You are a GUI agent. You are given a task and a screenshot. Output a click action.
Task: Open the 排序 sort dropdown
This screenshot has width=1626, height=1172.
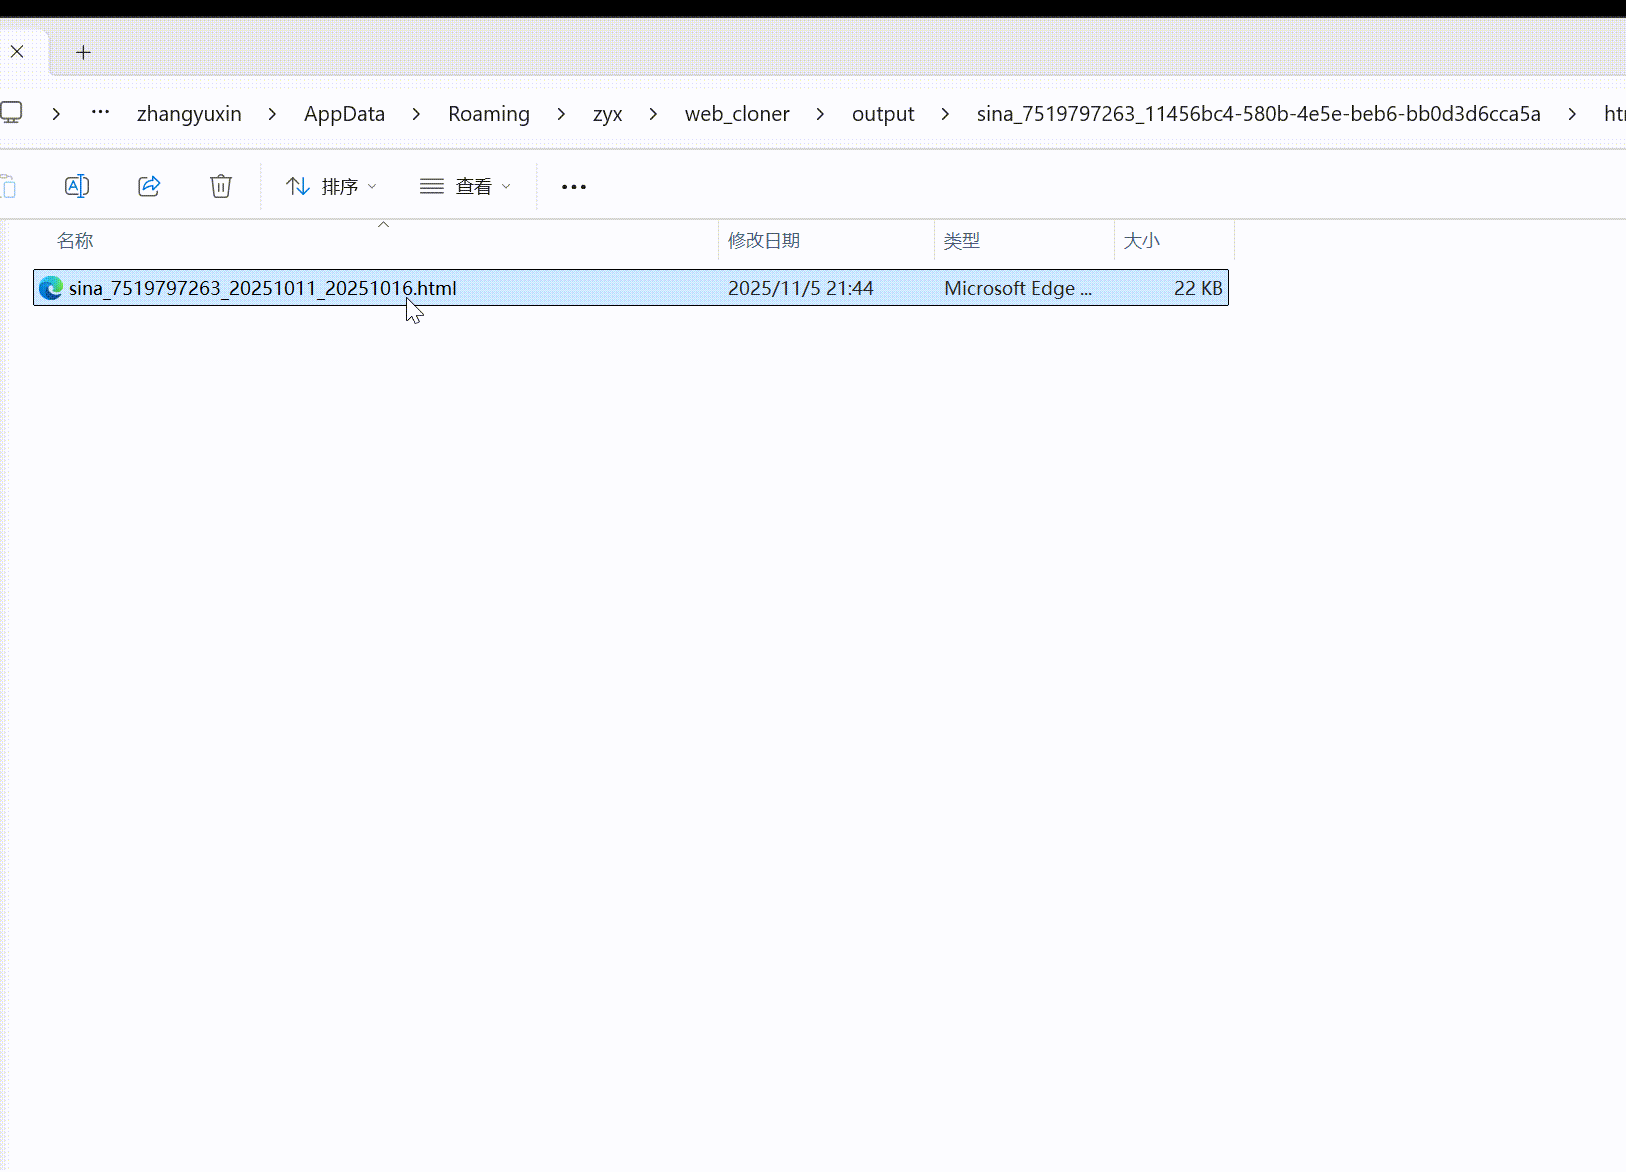point(331,187)
